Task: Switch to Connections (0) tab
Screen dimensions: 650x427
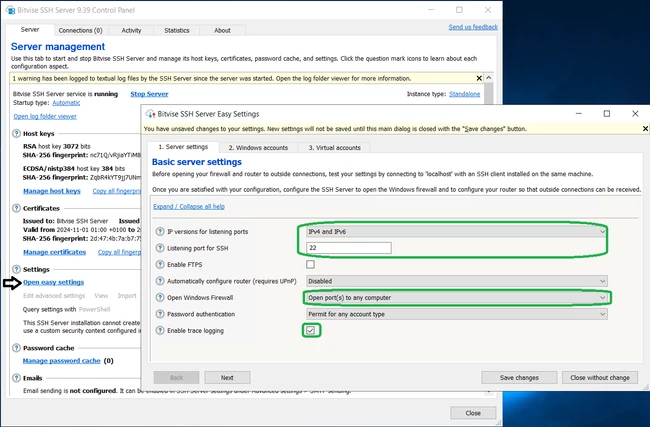Action: (x=80, y=30)
